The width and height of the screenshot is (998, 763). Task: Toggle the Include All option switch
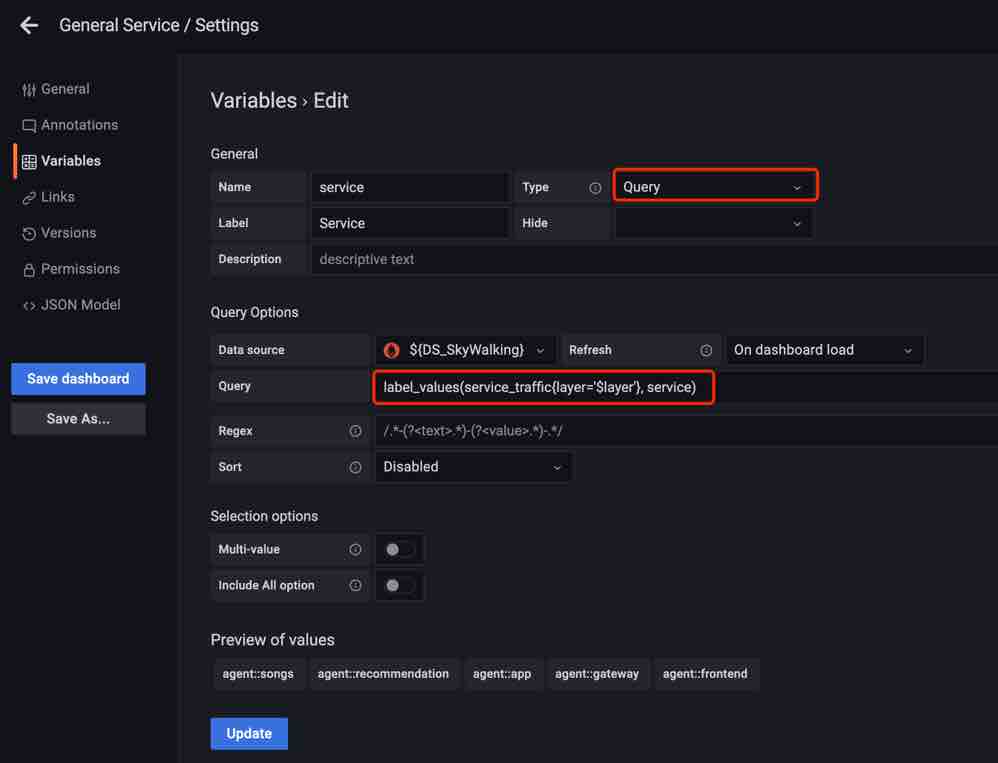(x=399, y=586)
